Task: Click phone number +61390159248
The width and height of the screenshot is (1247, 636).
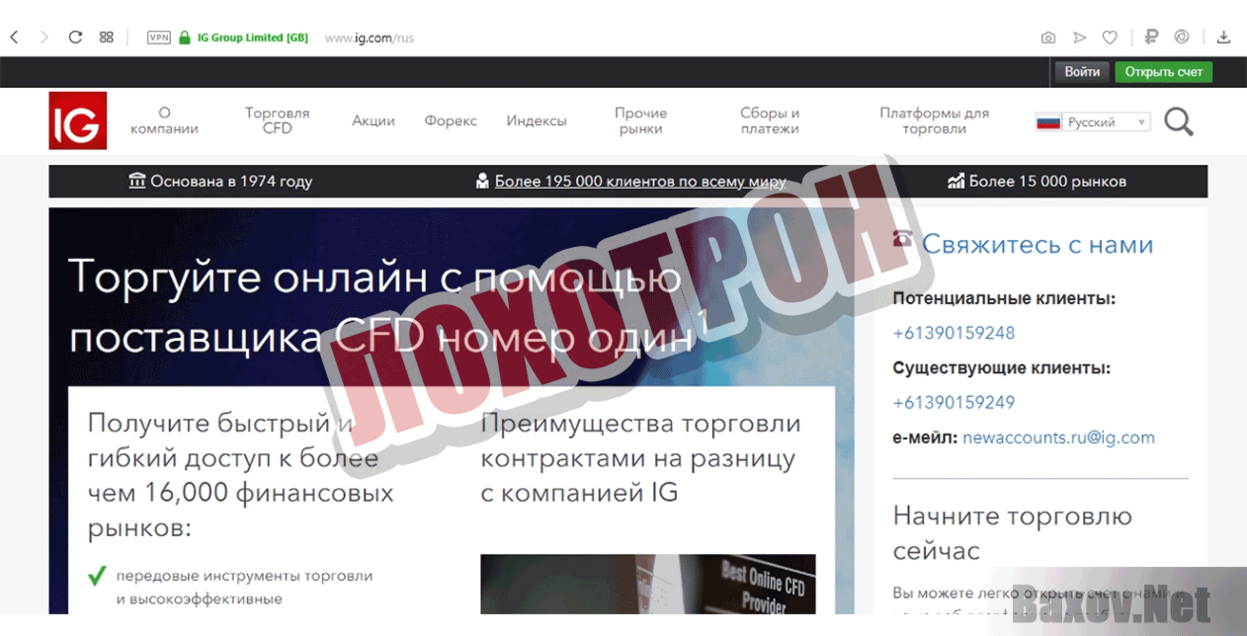Action: [x=953, y=333]
